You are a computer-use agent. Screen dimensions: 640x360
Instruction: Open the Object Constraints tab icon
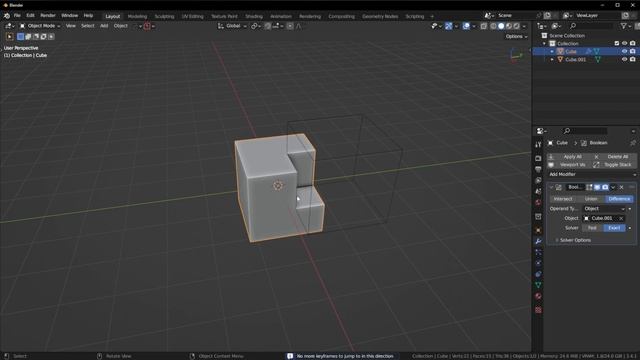coord(538,274)
